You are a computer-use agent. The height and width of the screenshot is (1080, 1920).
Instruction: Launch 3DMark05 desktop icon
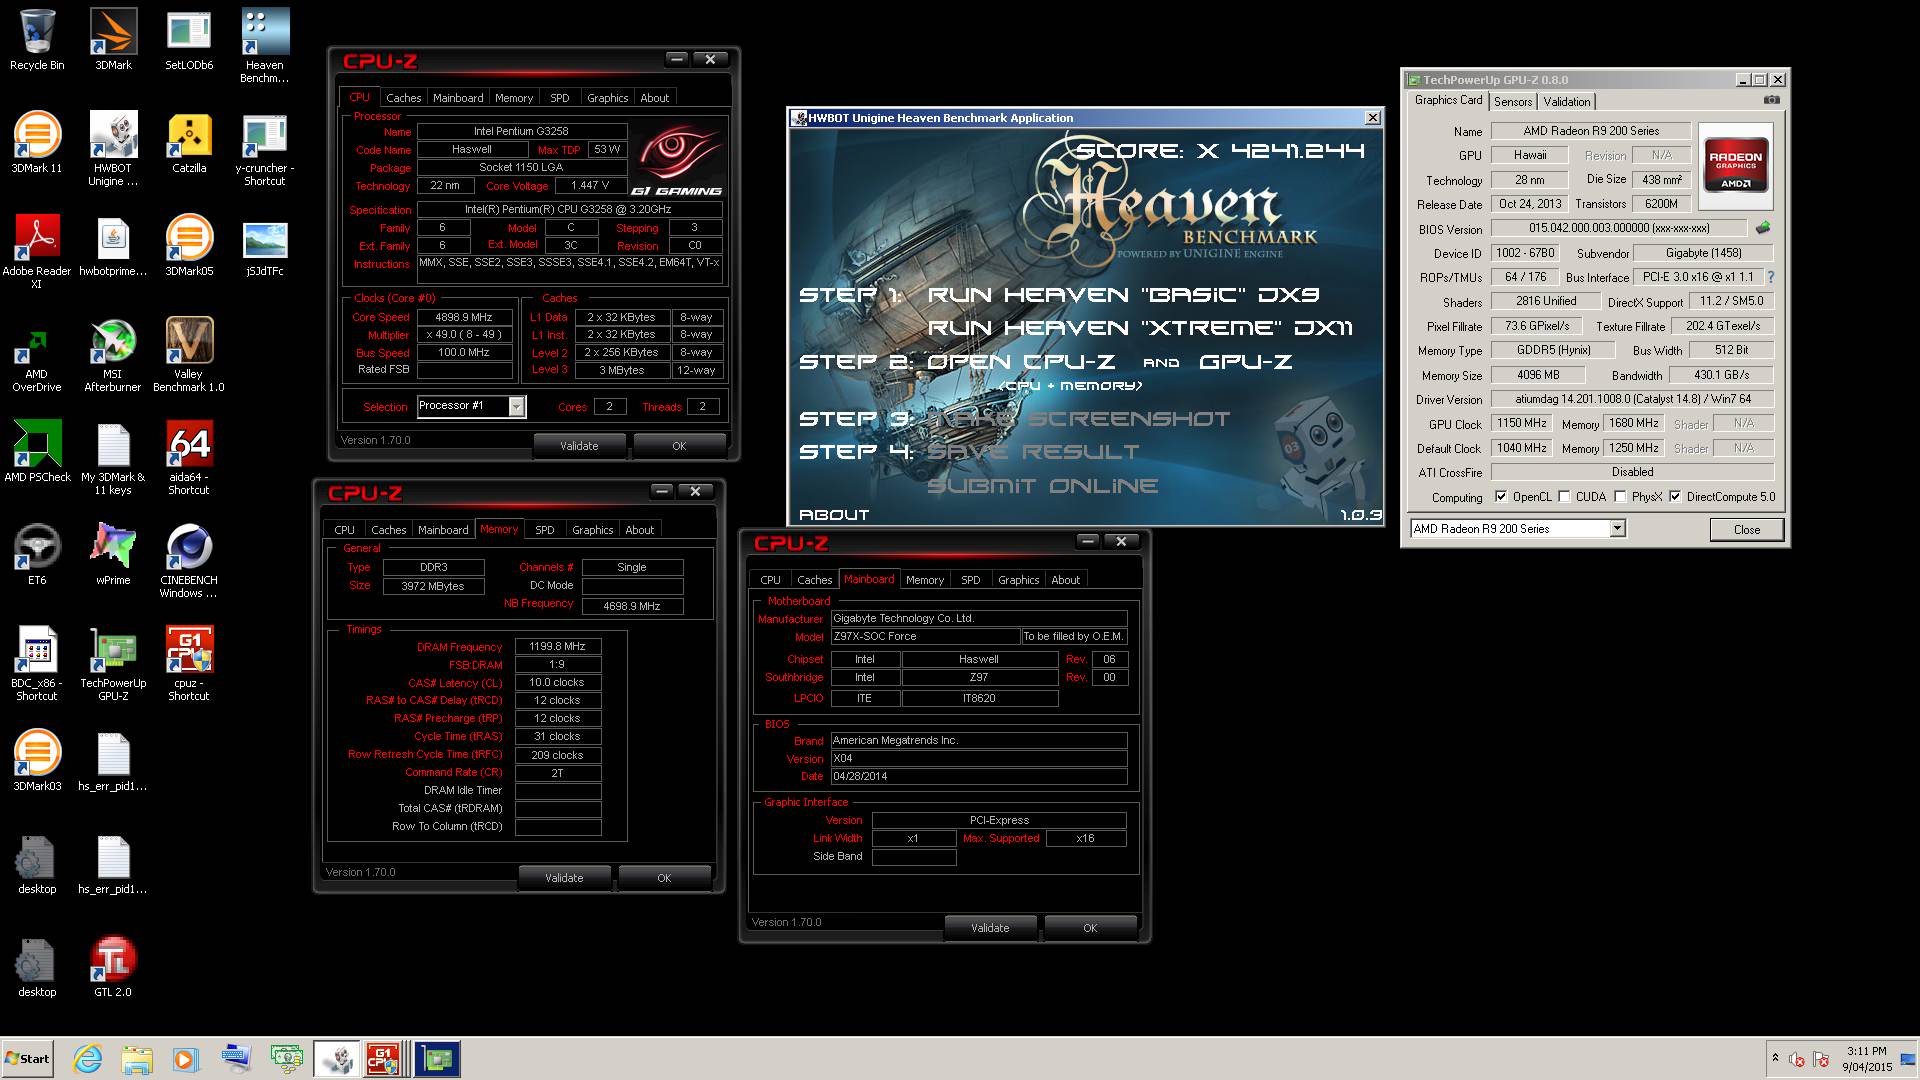coord(189,246)
